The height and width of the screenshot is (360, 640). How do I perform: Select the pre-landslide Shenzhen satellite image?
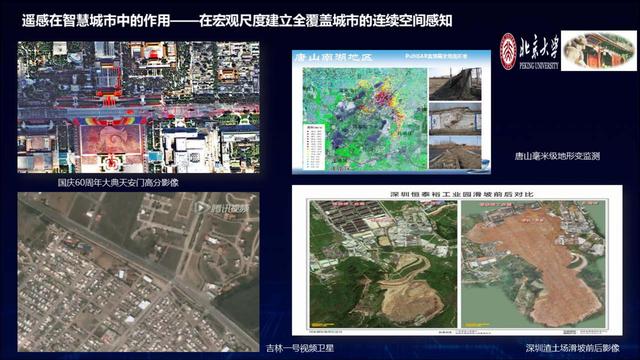(383, 264)
